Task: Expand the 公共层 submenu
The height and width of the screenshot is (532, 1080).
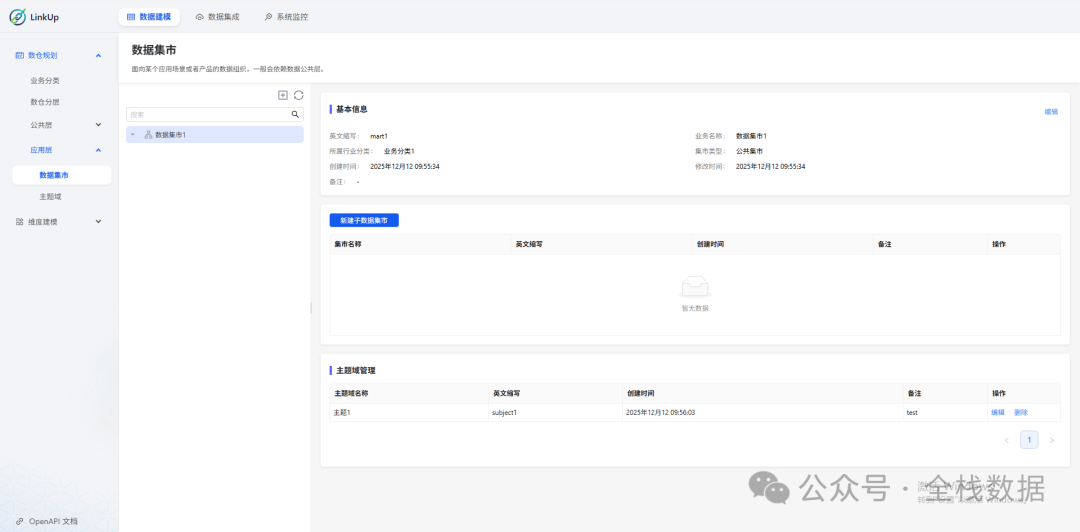Action: (98, 125)
